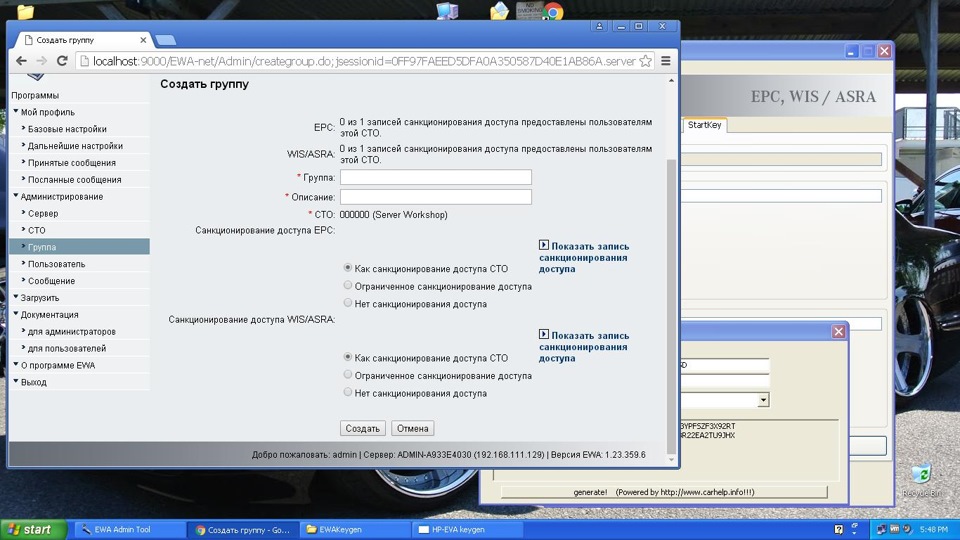Click the Windows start button
960x540 pixels.
[32, 530]
